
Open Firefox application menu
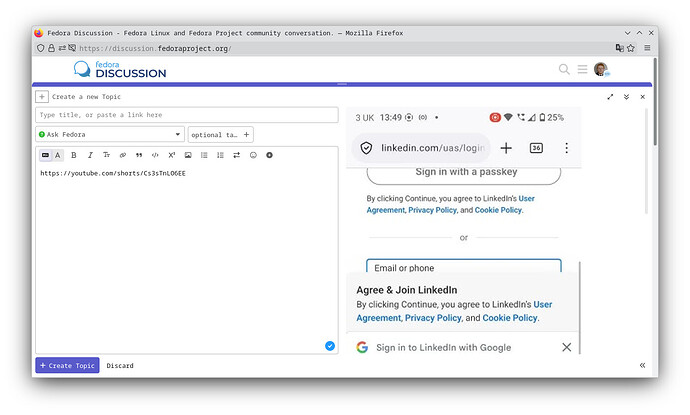tap(647, 48)
